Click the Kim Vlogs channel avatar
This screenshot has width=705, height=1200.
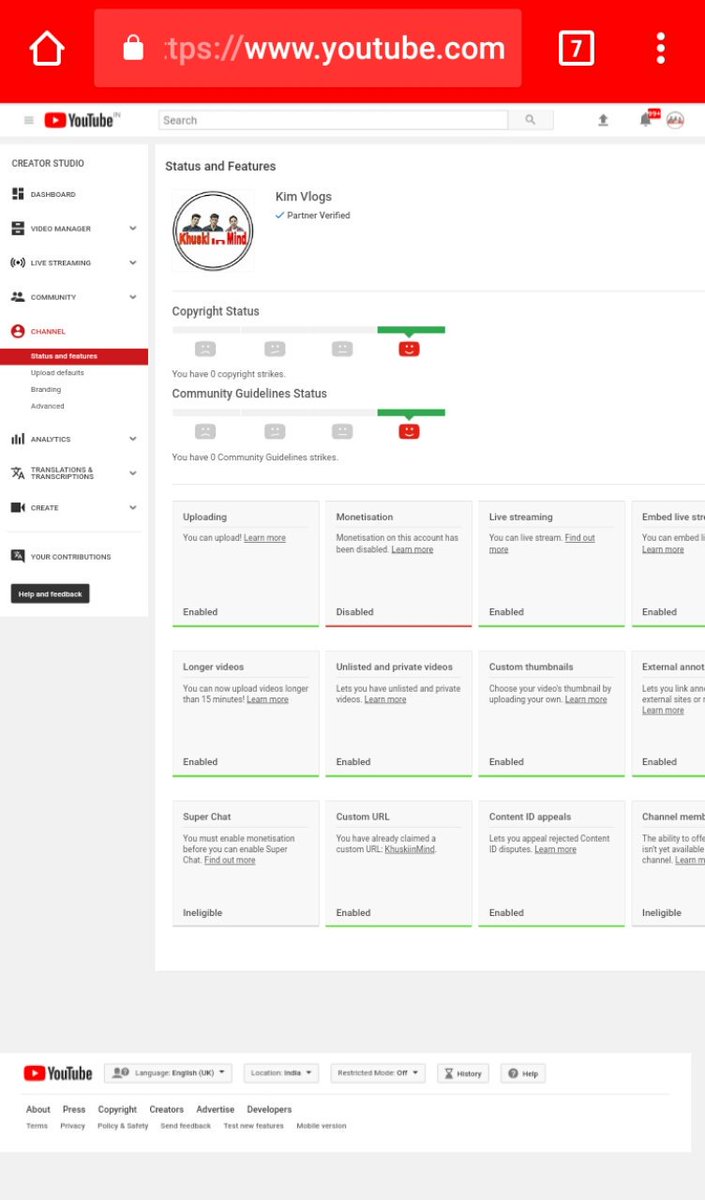pos(212,231)
